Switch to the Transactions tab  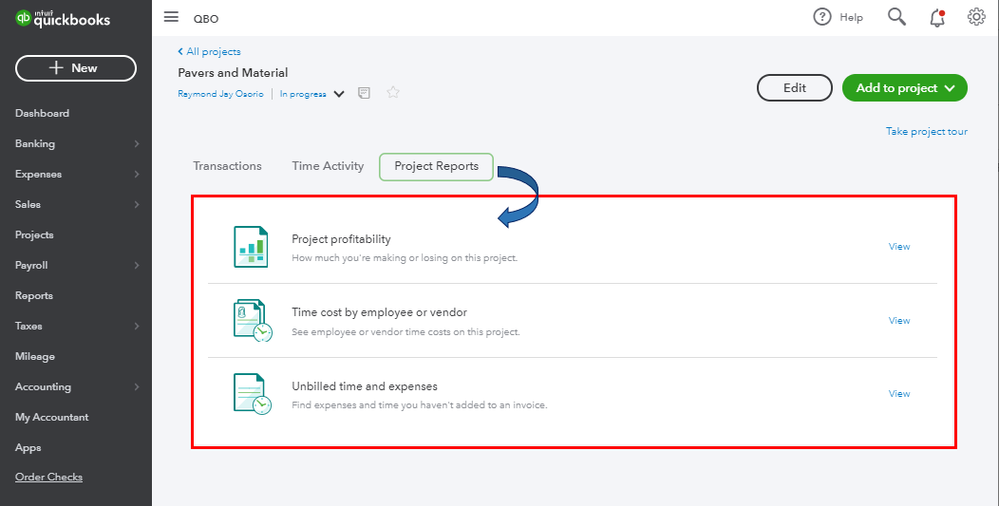227,166
